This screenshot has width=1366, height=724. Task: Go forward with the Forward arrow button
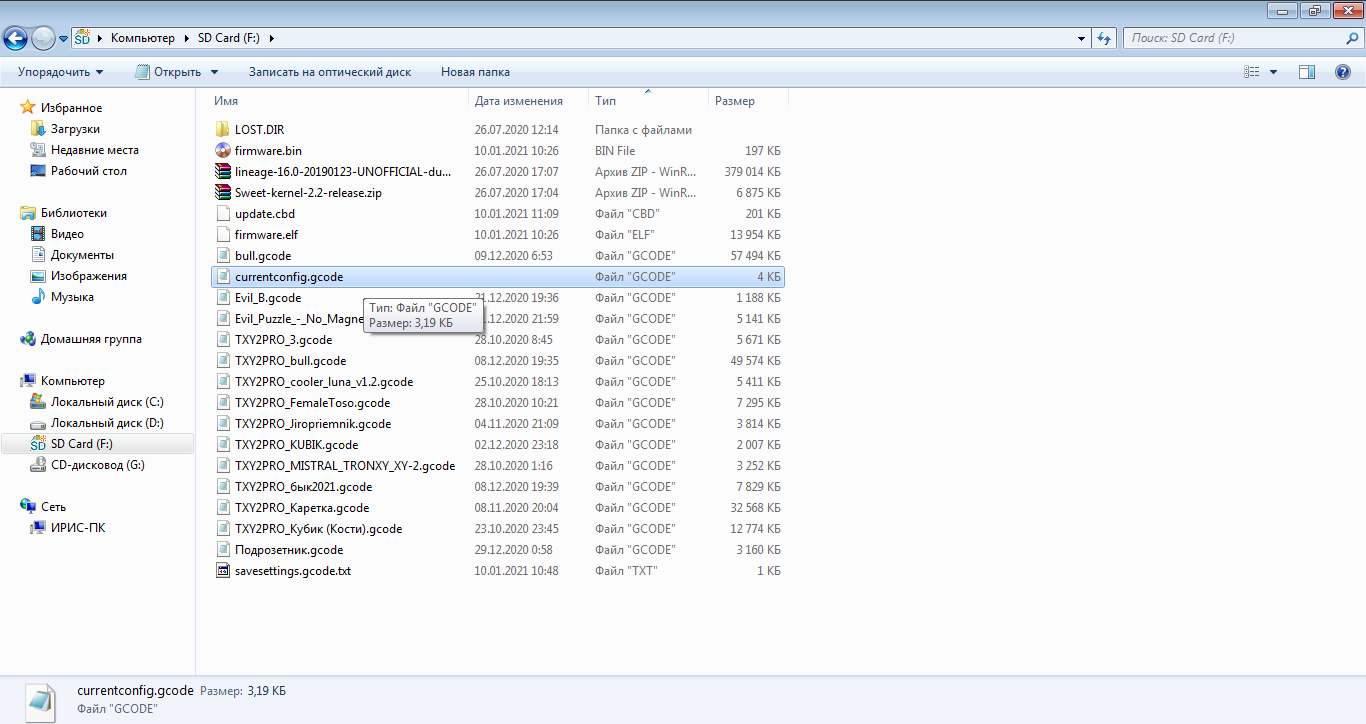tap(44, 38)
